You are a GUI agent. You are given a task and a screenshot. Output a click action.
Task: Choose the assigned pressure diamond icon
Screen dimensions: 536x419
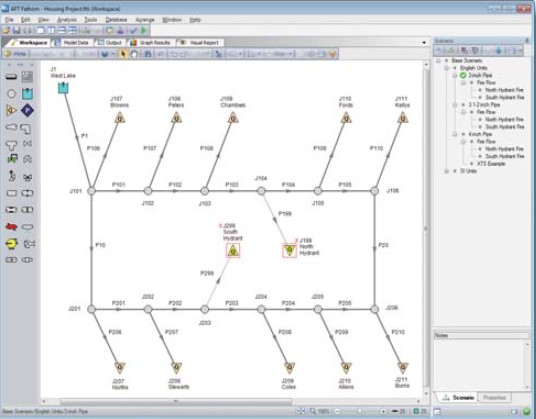27,110
